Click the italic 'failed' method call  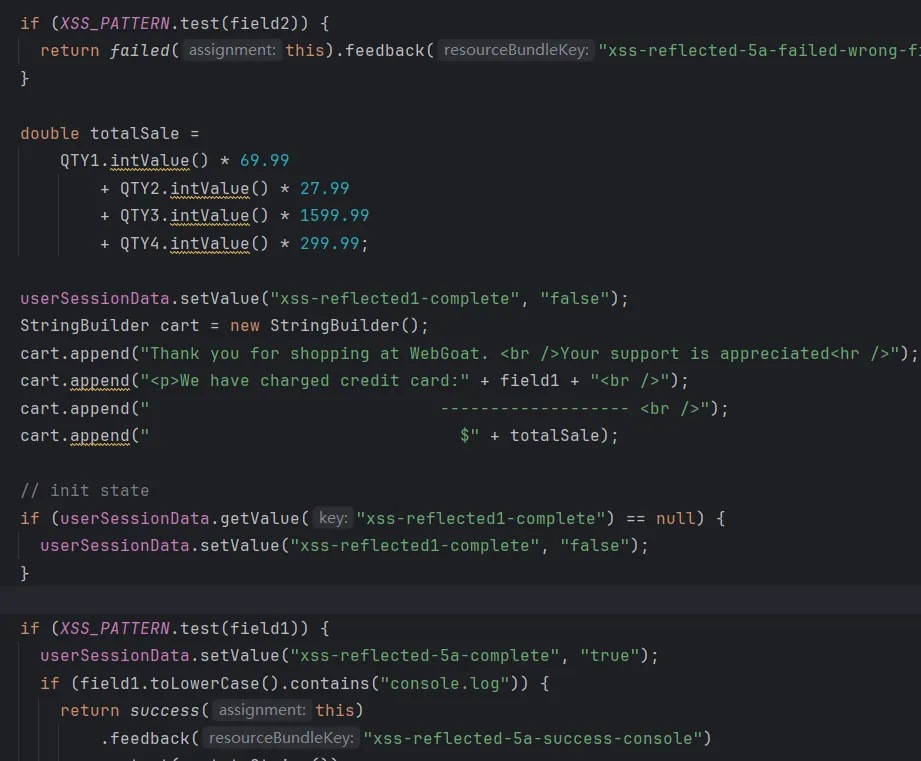click(x=139, y=50)
